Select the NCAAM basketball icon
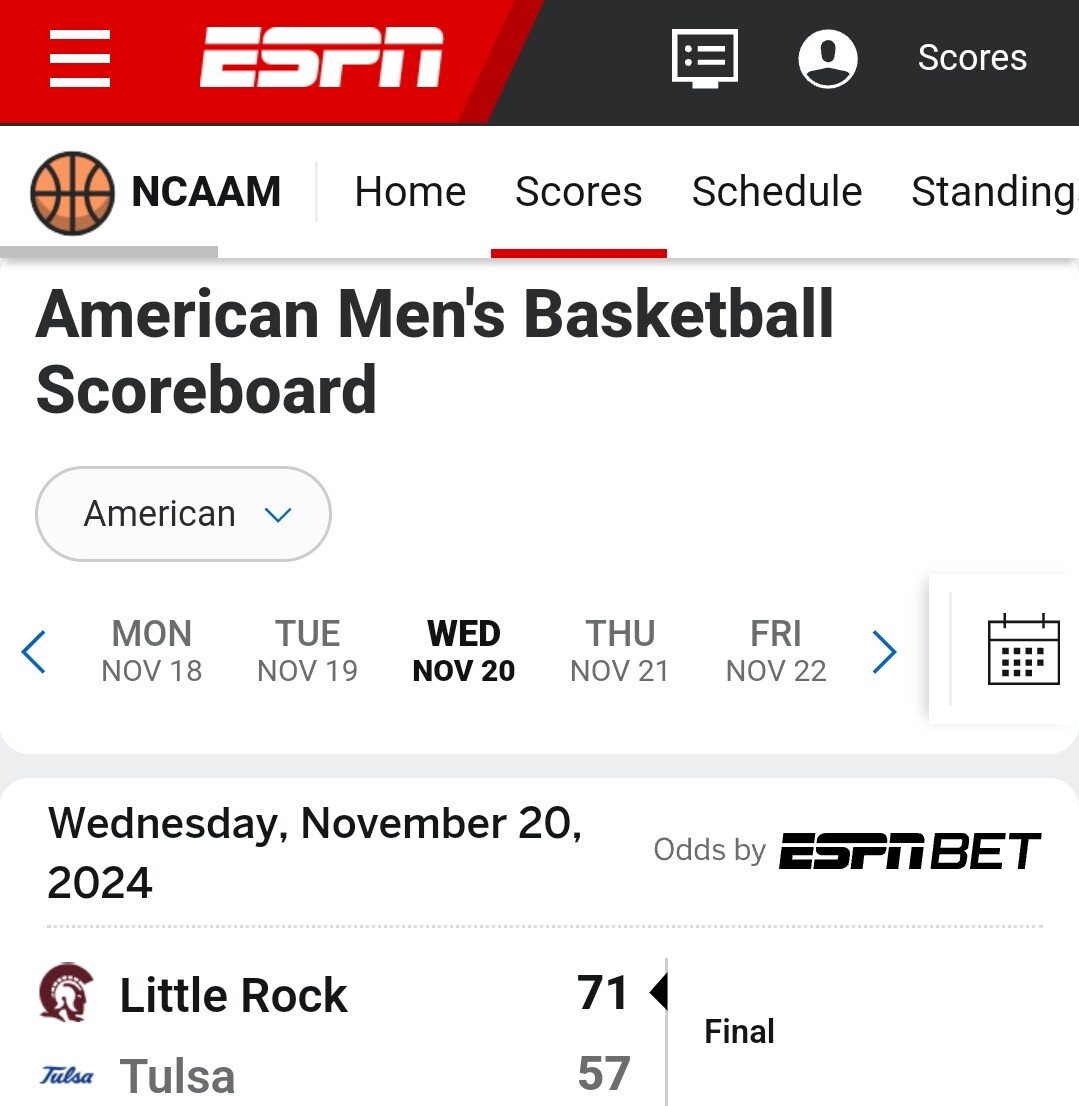The width and height of the screenshot is (1079, 1106). pyautogui.click(x=72, y=193)
